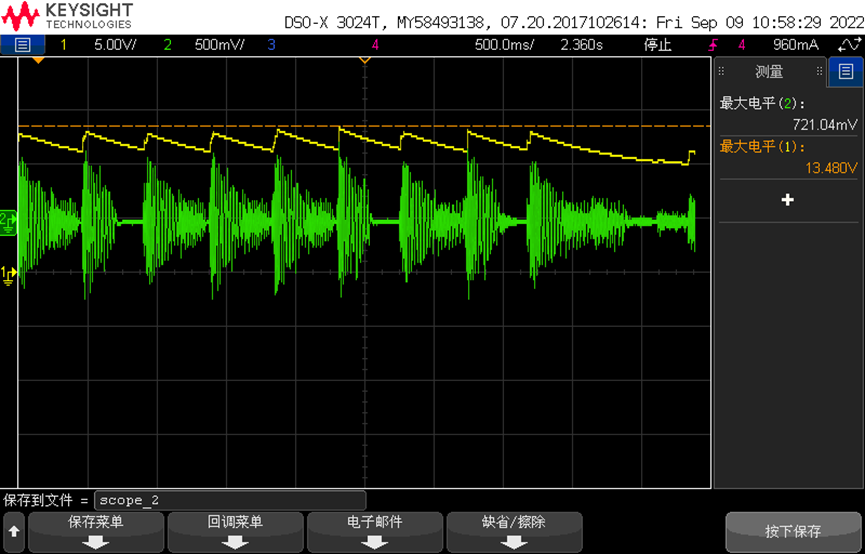Select the 测量 panel tab header
The image size is (865, 554).
click(770, 71)
